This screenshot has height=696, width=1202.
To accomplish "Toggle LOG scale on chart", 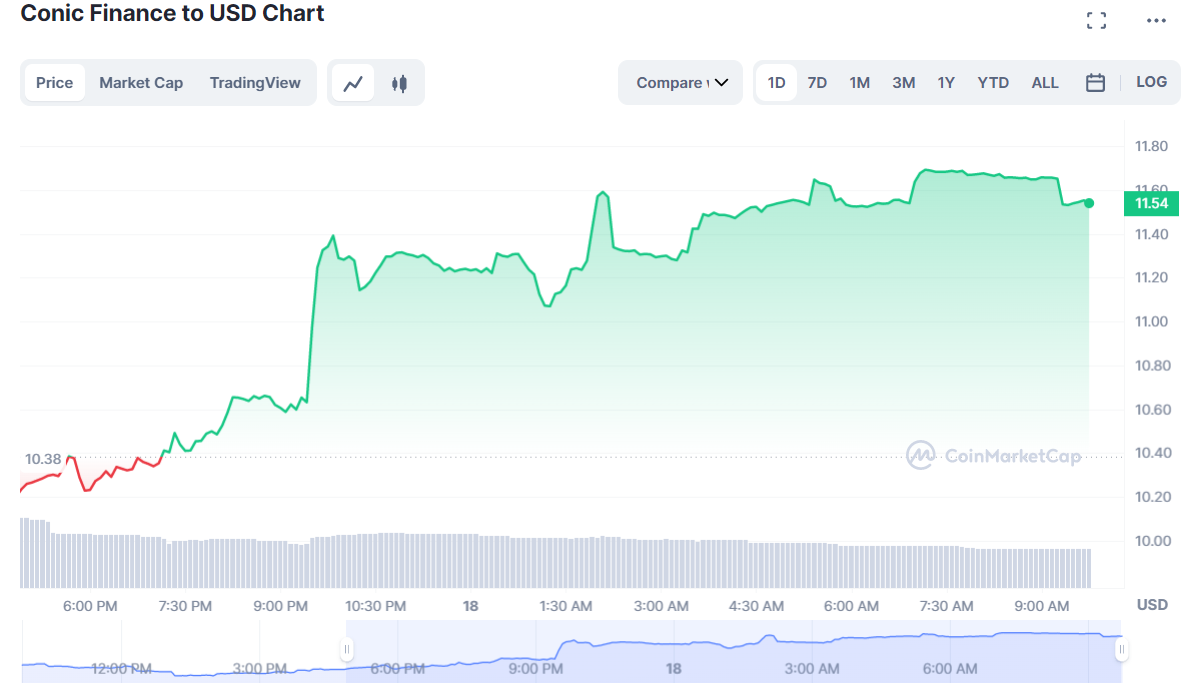I will [x=1152, y=82].
